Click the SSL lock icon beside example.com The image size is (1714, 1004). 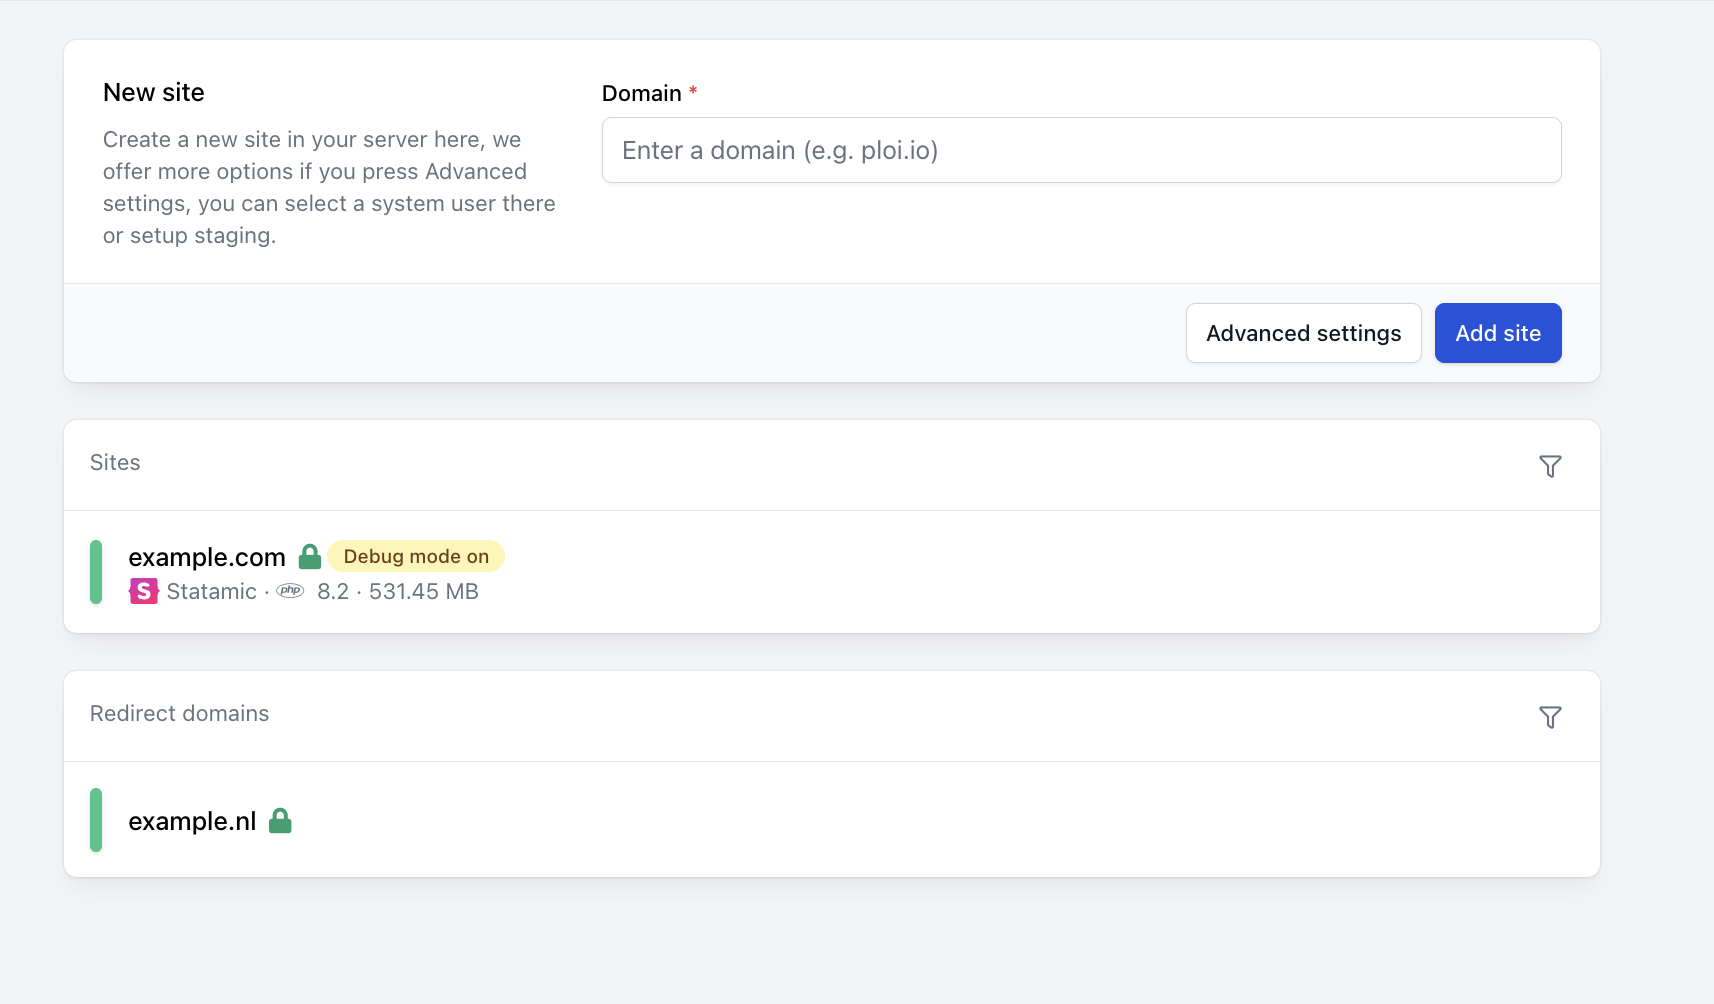tap(310, 556)
